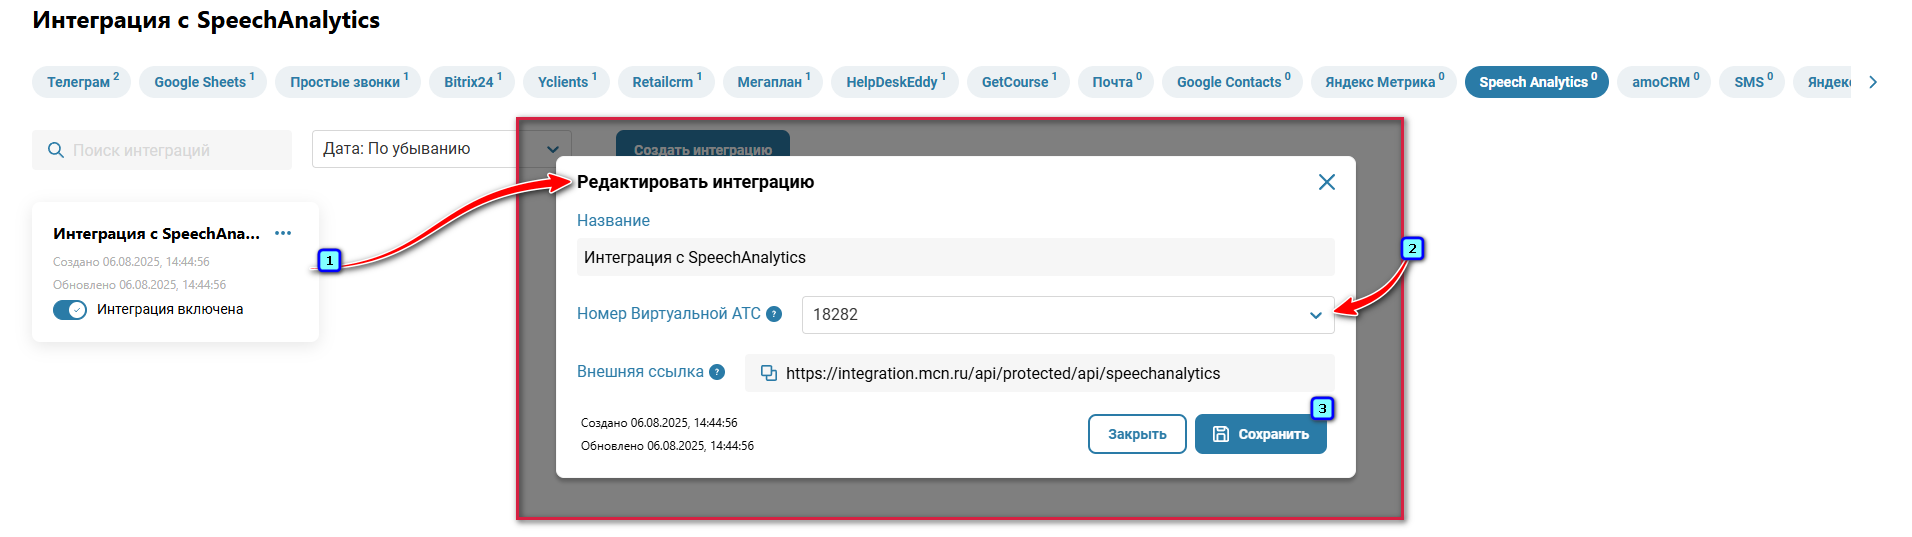
Task: Select the Yclients tab
Action: (566, 82)
